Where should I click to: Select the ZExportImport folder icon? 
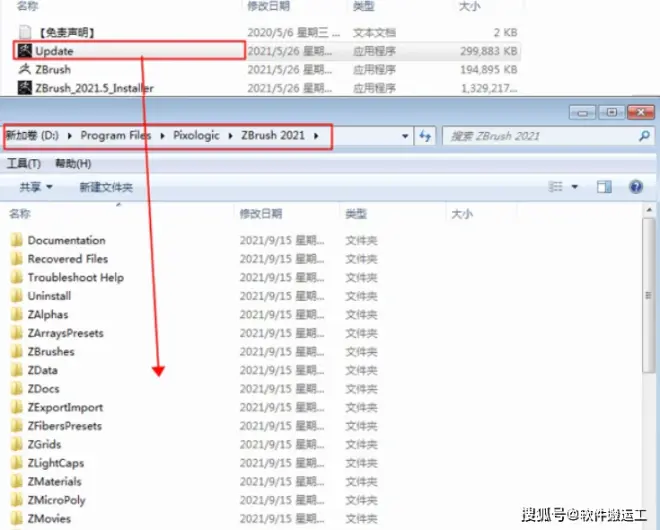click(17, 407)
